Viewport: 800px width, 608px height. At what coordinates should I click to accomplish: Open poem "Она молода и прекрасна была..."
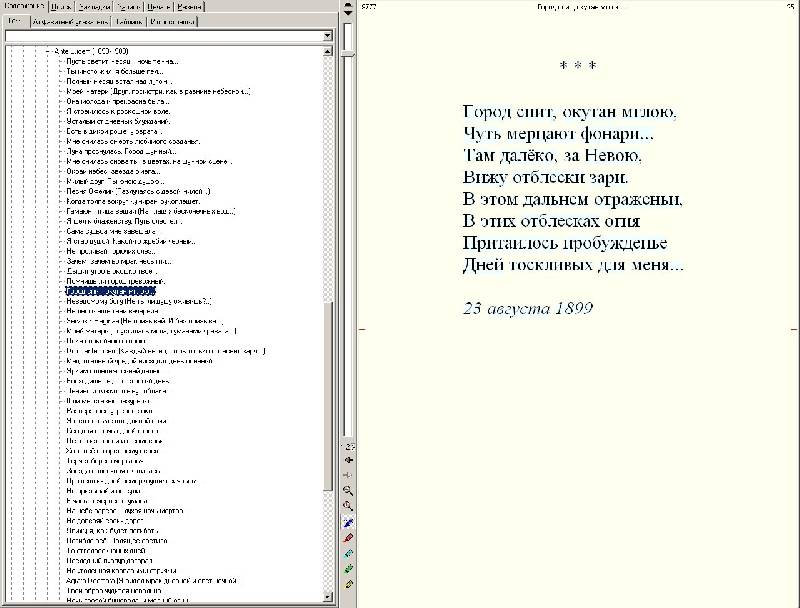[x=117, y=101]
